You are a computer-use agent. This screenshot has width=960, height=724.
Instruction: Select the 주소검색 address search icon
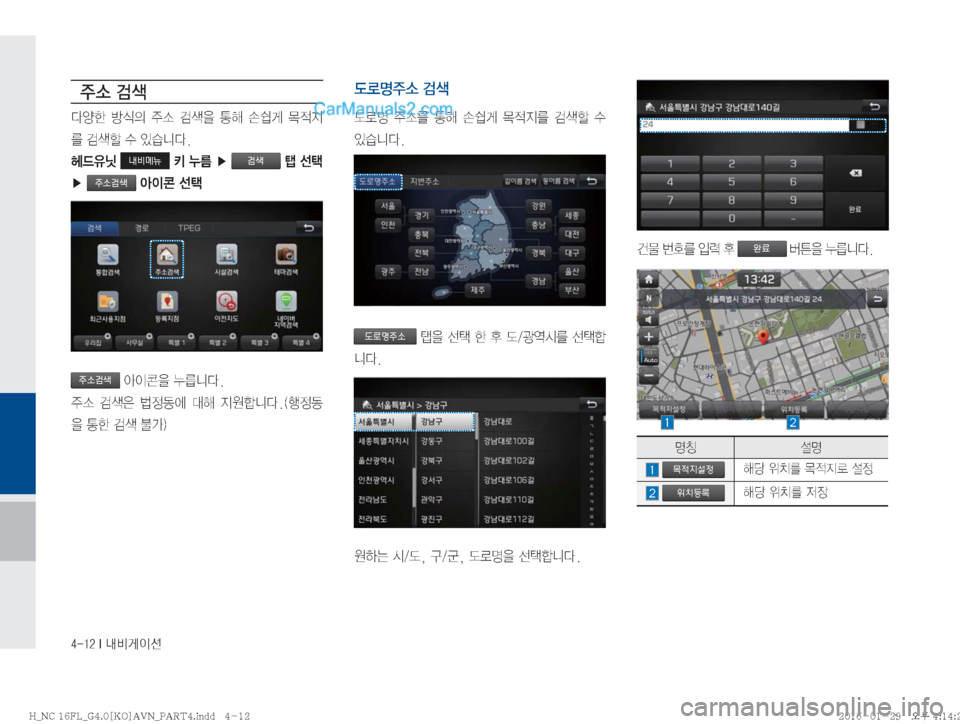point(167,259)
